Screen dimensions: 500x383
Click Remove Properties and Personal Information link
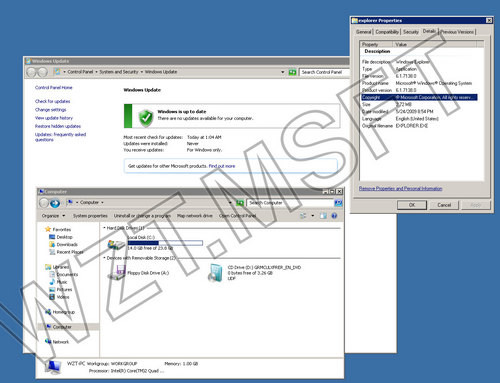401,189
